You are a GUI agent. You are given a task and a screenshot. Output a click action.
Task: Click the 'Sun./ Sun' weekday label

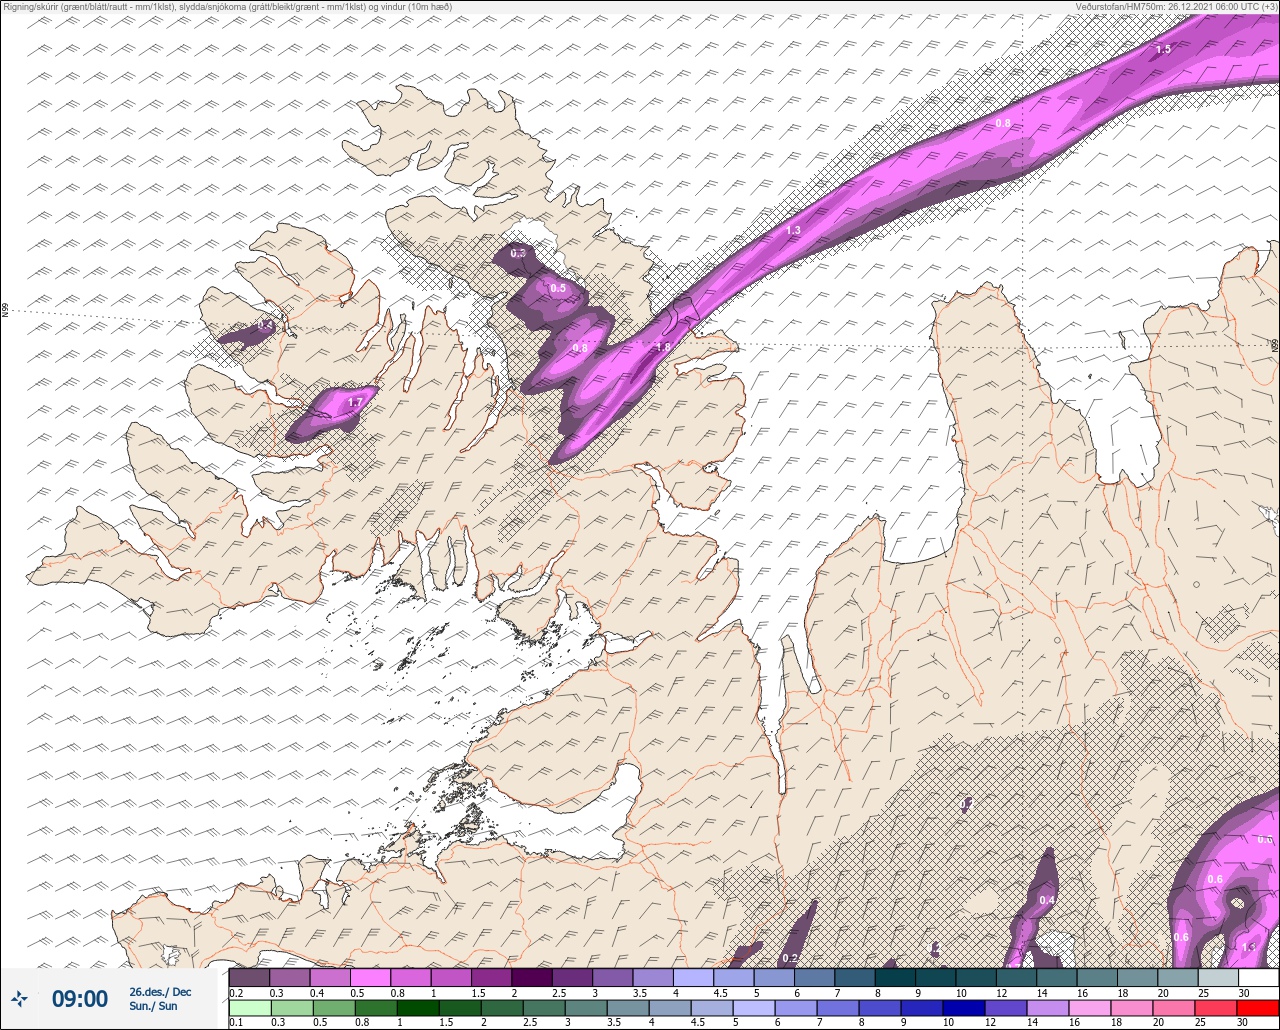point(153,1006)
